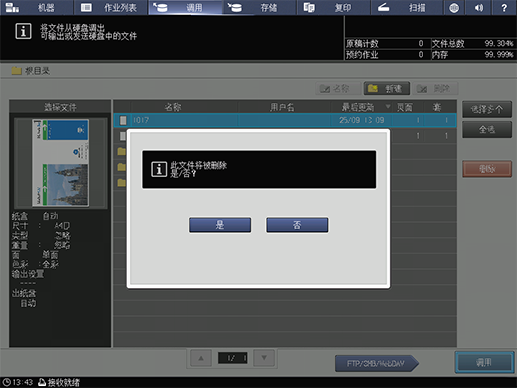Click the file icon of 1017

(x=123, y=120)
